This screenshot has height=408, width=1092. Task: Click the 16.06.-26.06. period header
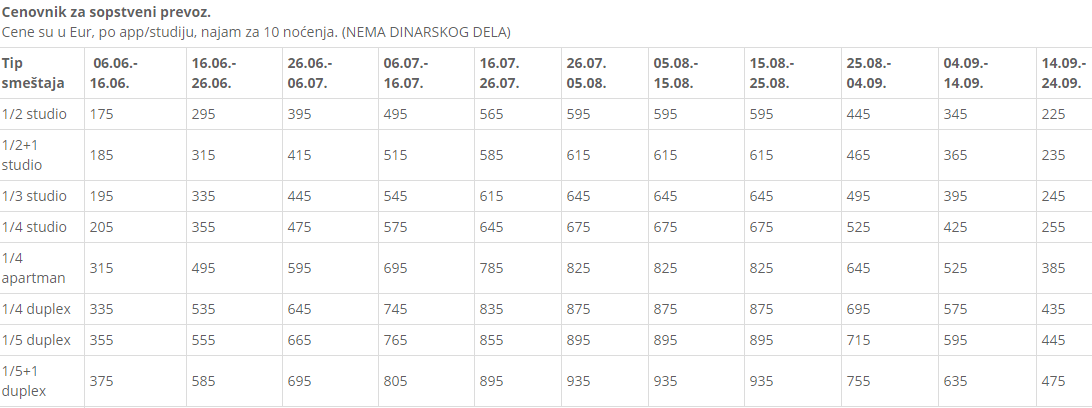[x=214, y=73]
